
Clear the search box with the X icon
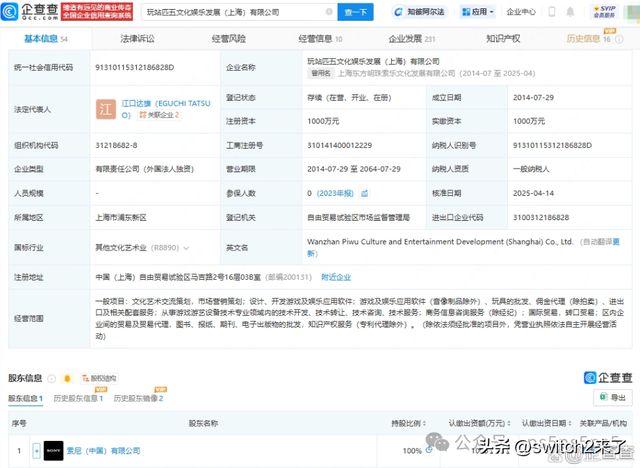click(x=329, y=12)
